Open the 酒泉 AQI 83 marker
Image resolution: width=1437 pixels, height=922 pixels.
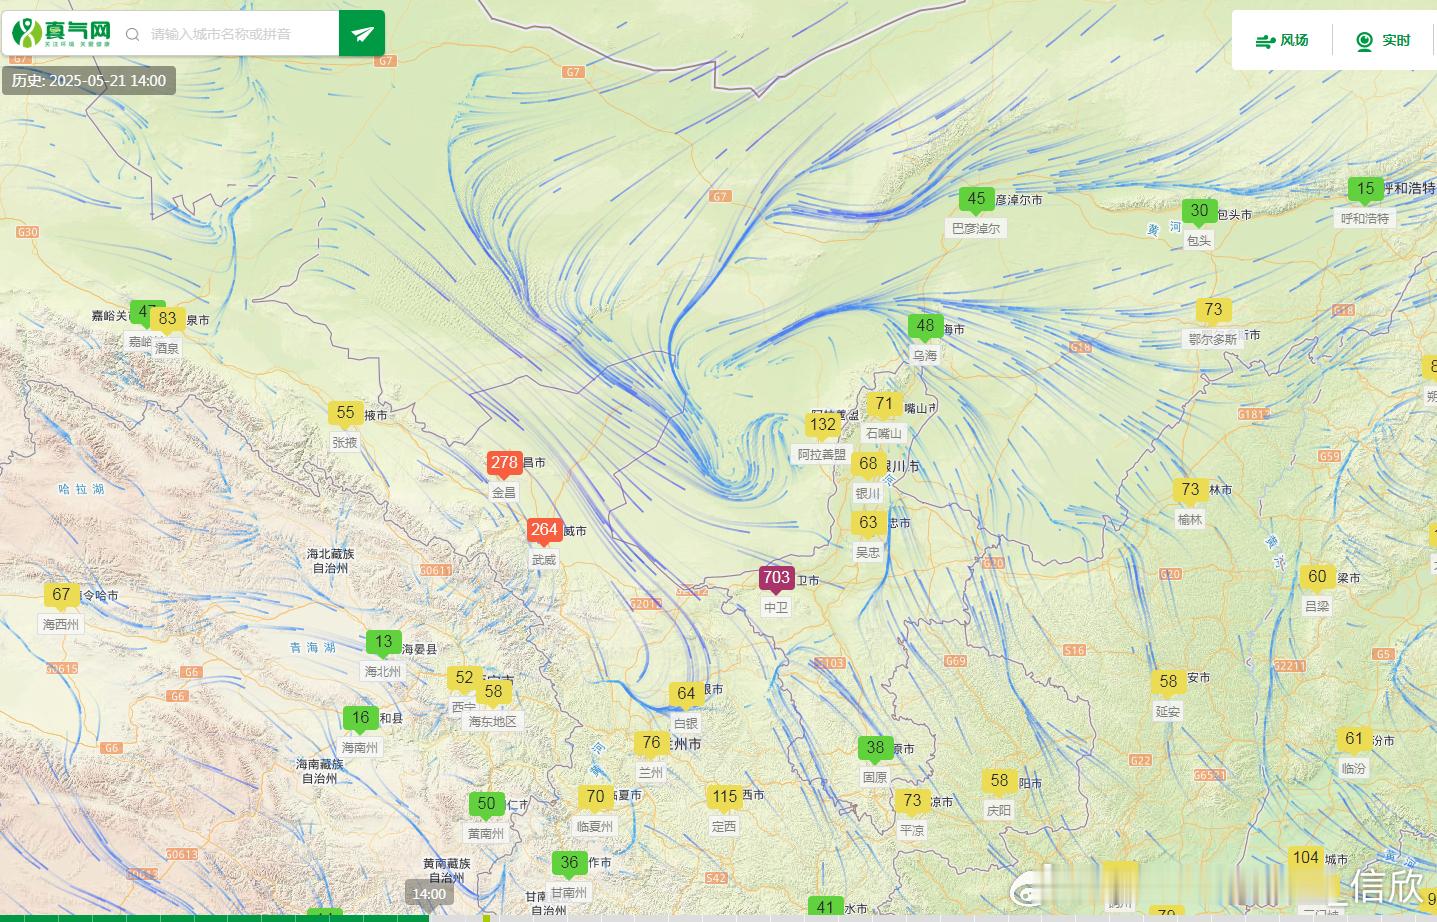(167, 319)
